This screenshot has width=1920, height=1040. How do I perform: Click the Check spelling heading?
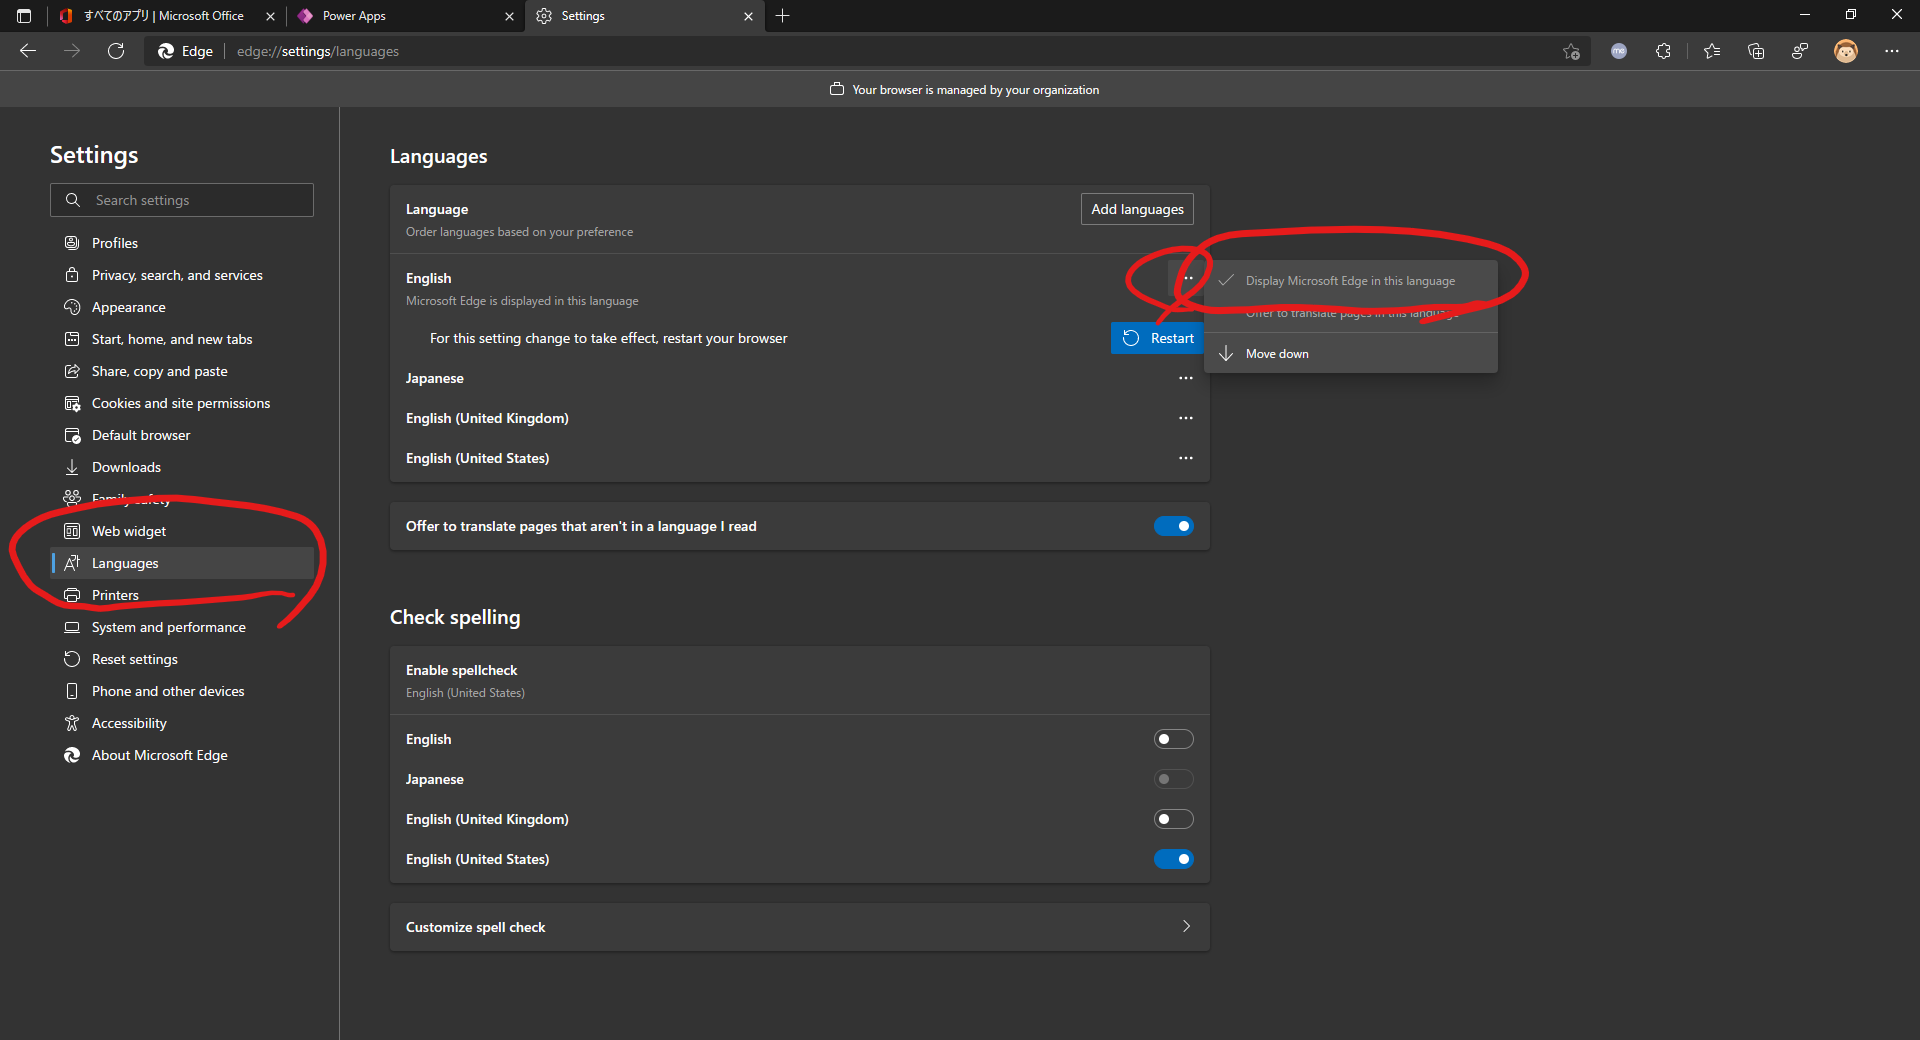pyautogui.click(x=455, y=617)
